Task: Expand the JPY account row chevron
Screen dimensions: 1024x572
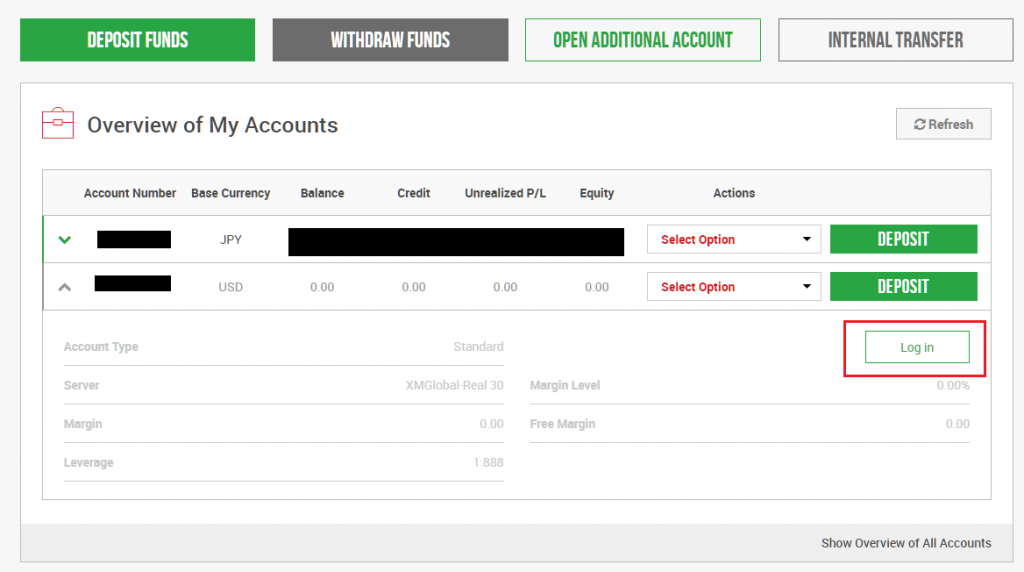Action: [65, 240]
